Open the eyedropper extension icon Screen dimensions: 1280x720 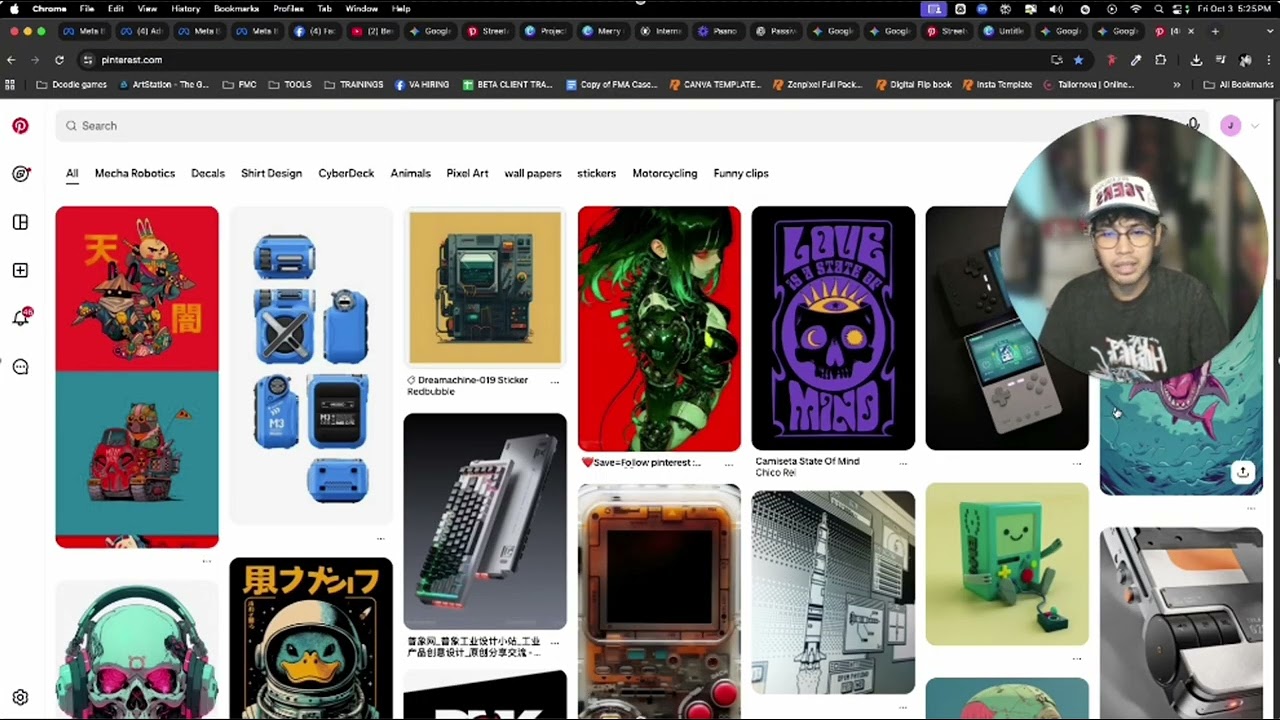1136,60
